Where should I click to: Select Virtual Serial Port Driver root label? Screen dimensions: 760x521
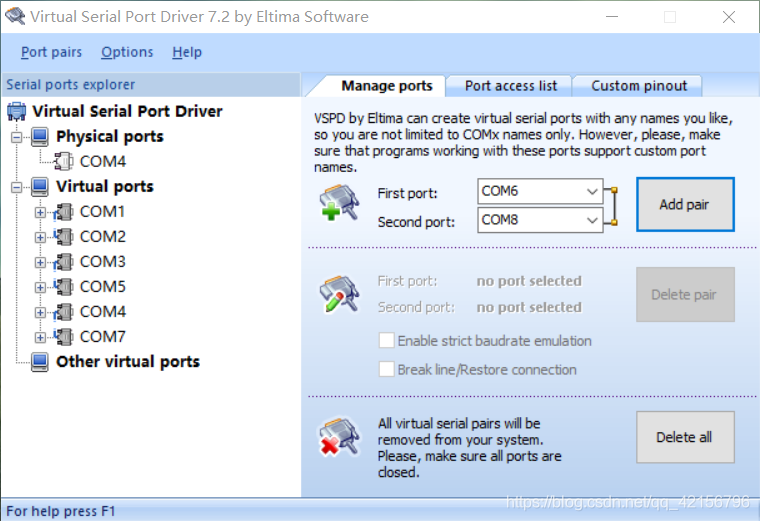(127, 111)
